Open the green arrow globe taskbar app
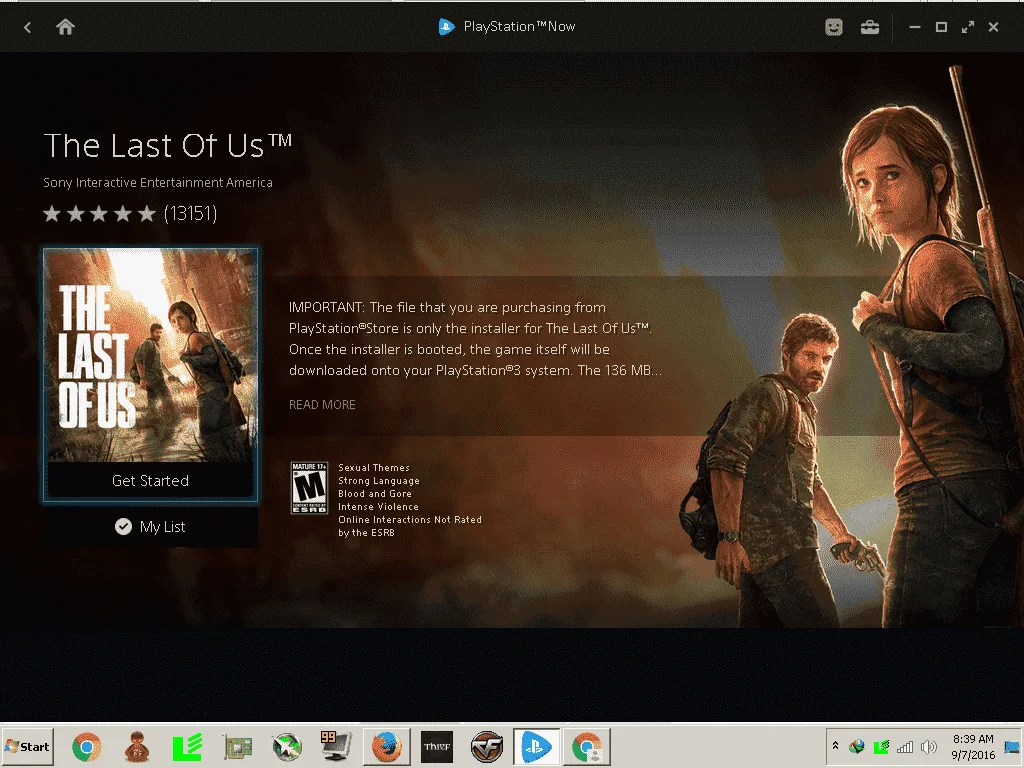 click(x=287, y=747)
